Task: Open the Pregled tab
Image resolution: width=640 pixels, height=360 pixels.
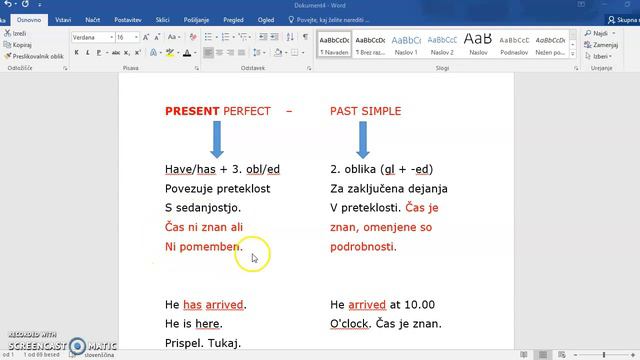Action: pos(233,20)
